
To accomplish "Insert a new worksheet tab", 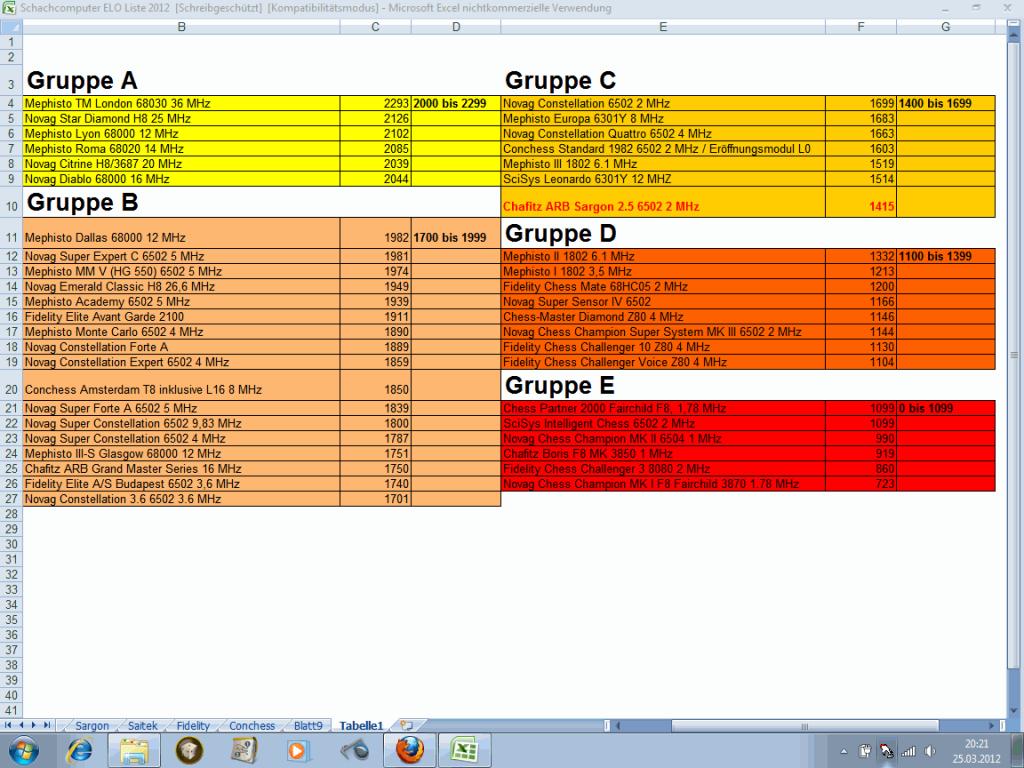I will tap(407, 726).
